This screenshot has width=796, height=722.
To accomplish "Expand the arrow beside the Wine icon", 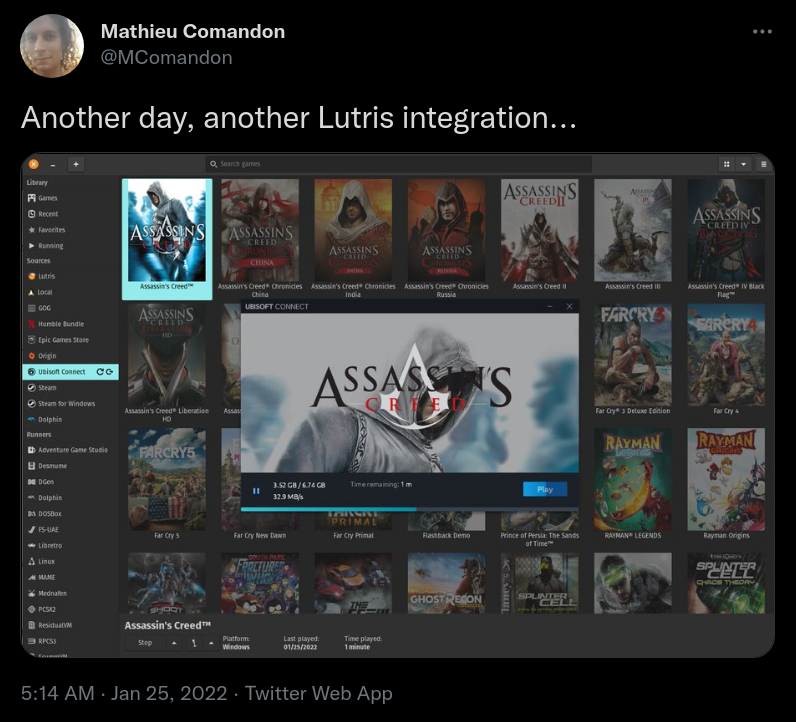I will tap(211, 643).
